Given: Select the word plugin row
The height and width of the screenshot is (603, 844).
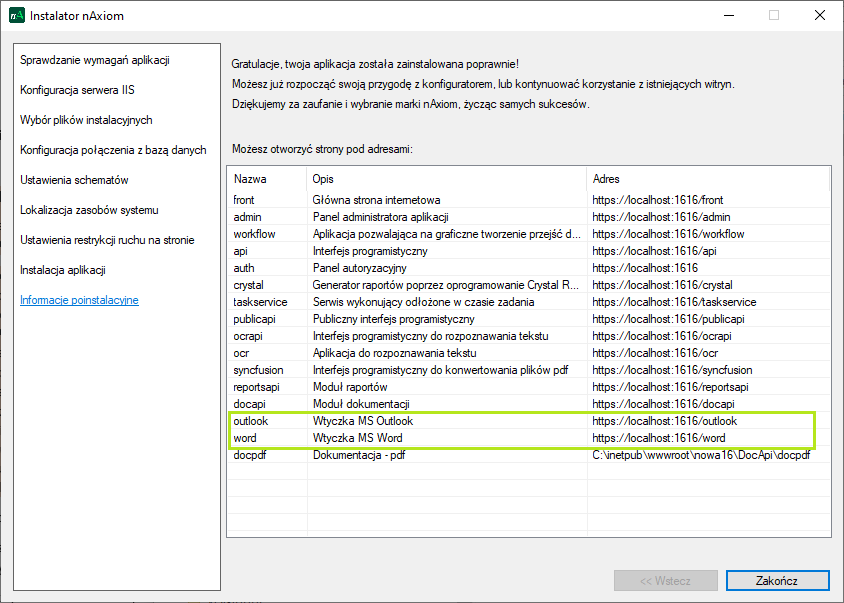Looking at the screenshot, I should coord(245,438).
